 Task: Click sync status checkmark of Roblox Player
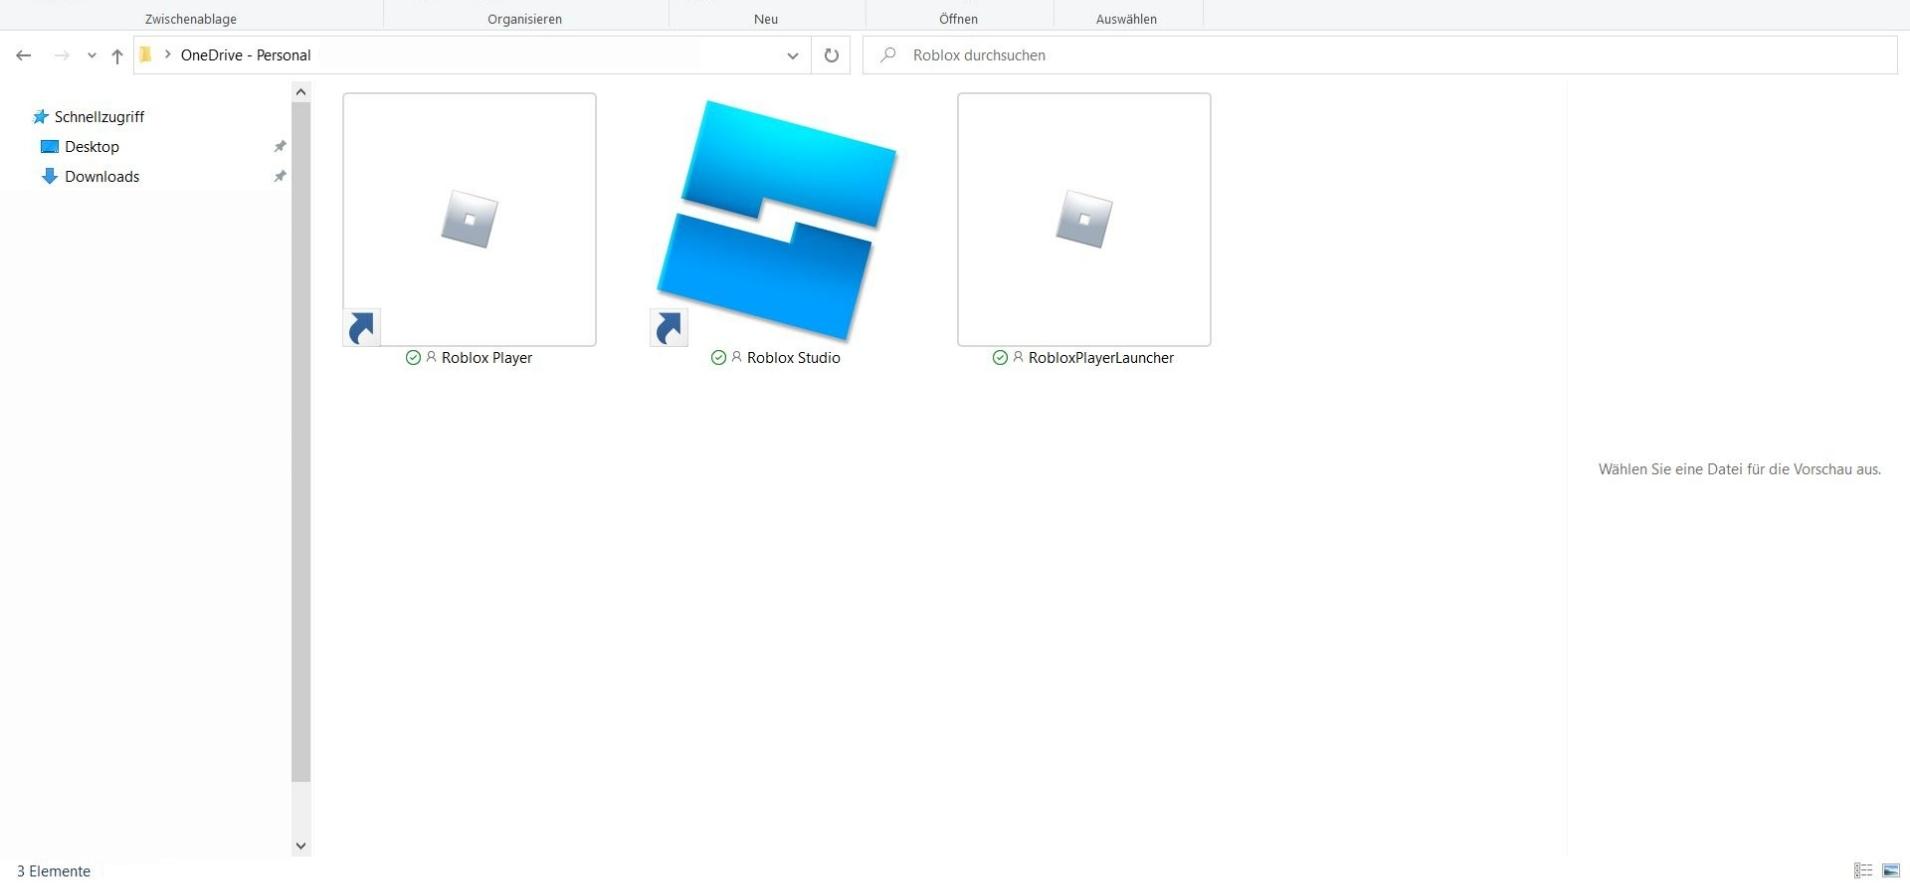point(413,358)
